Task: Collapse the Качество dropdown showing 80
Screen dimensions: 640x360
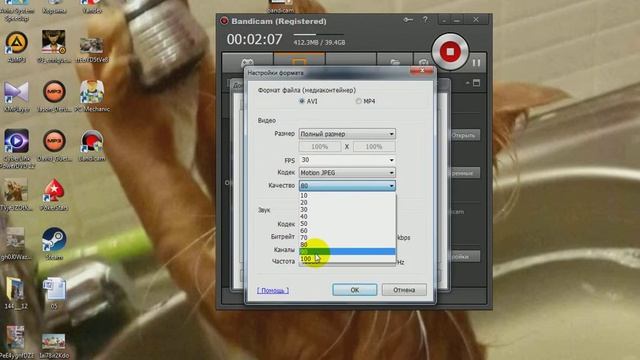Action: tap(347, 186)
